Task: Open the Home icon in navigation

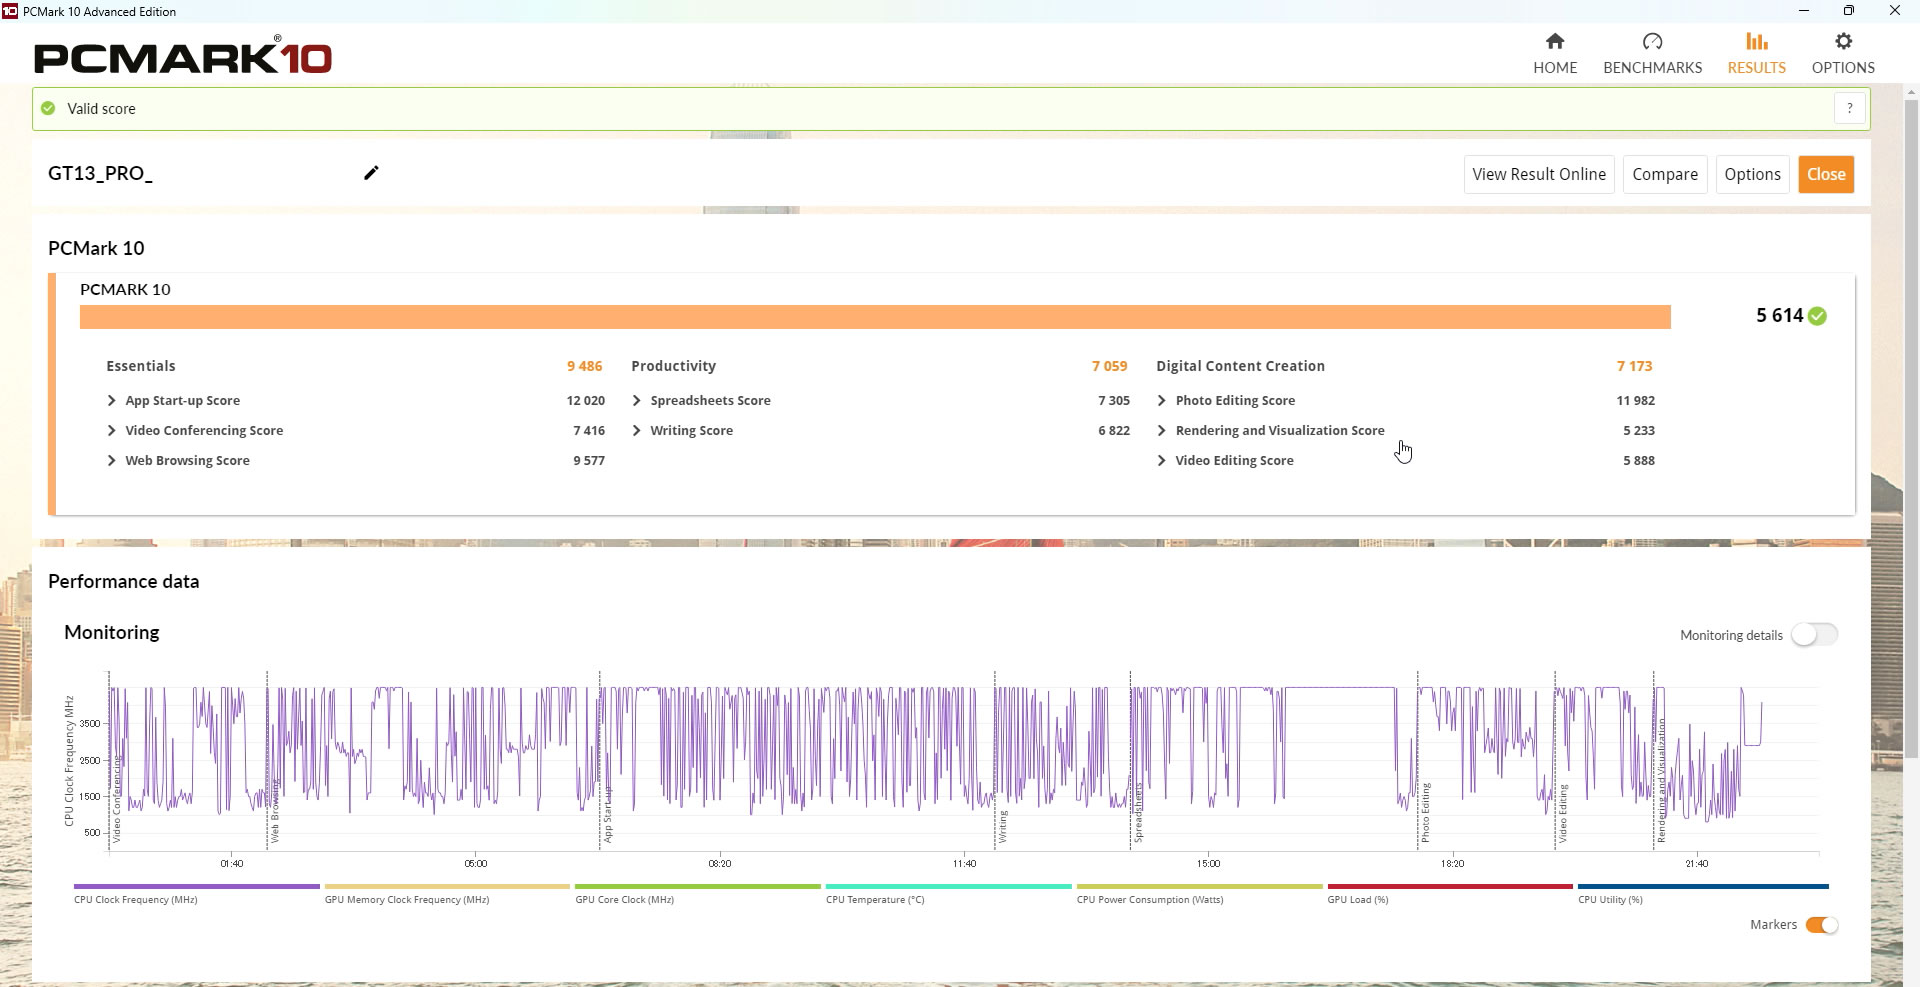Action: tap(1554, 42)
